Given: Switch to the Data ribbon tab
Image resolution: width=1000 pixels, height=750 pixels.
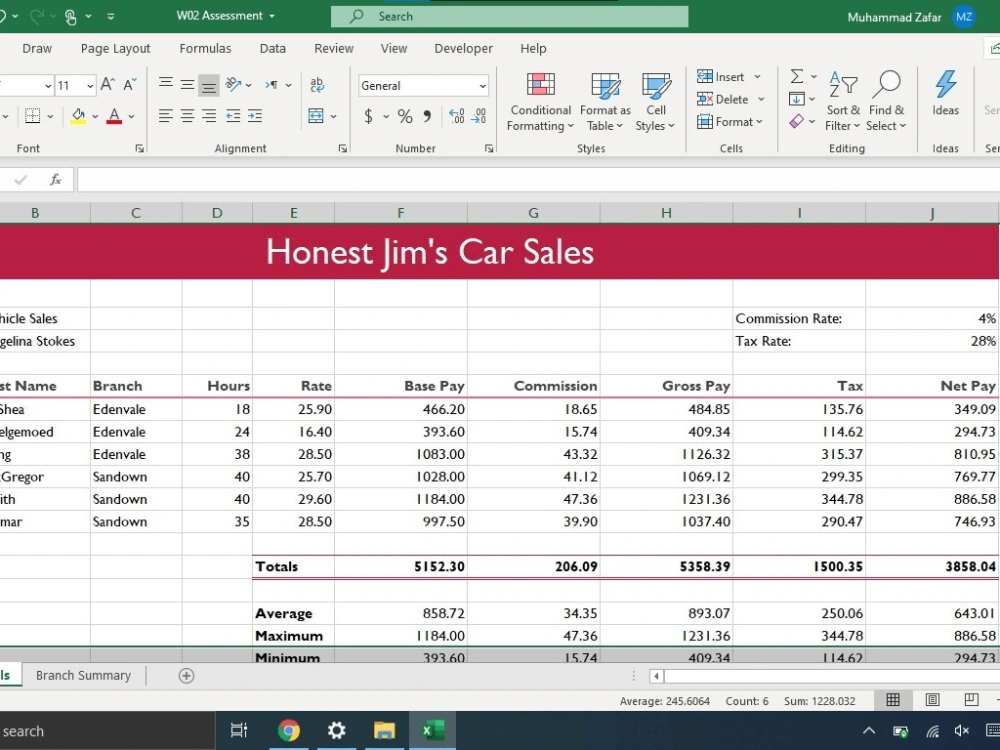Looking at the screenshot, I should (x=272, y=48).
